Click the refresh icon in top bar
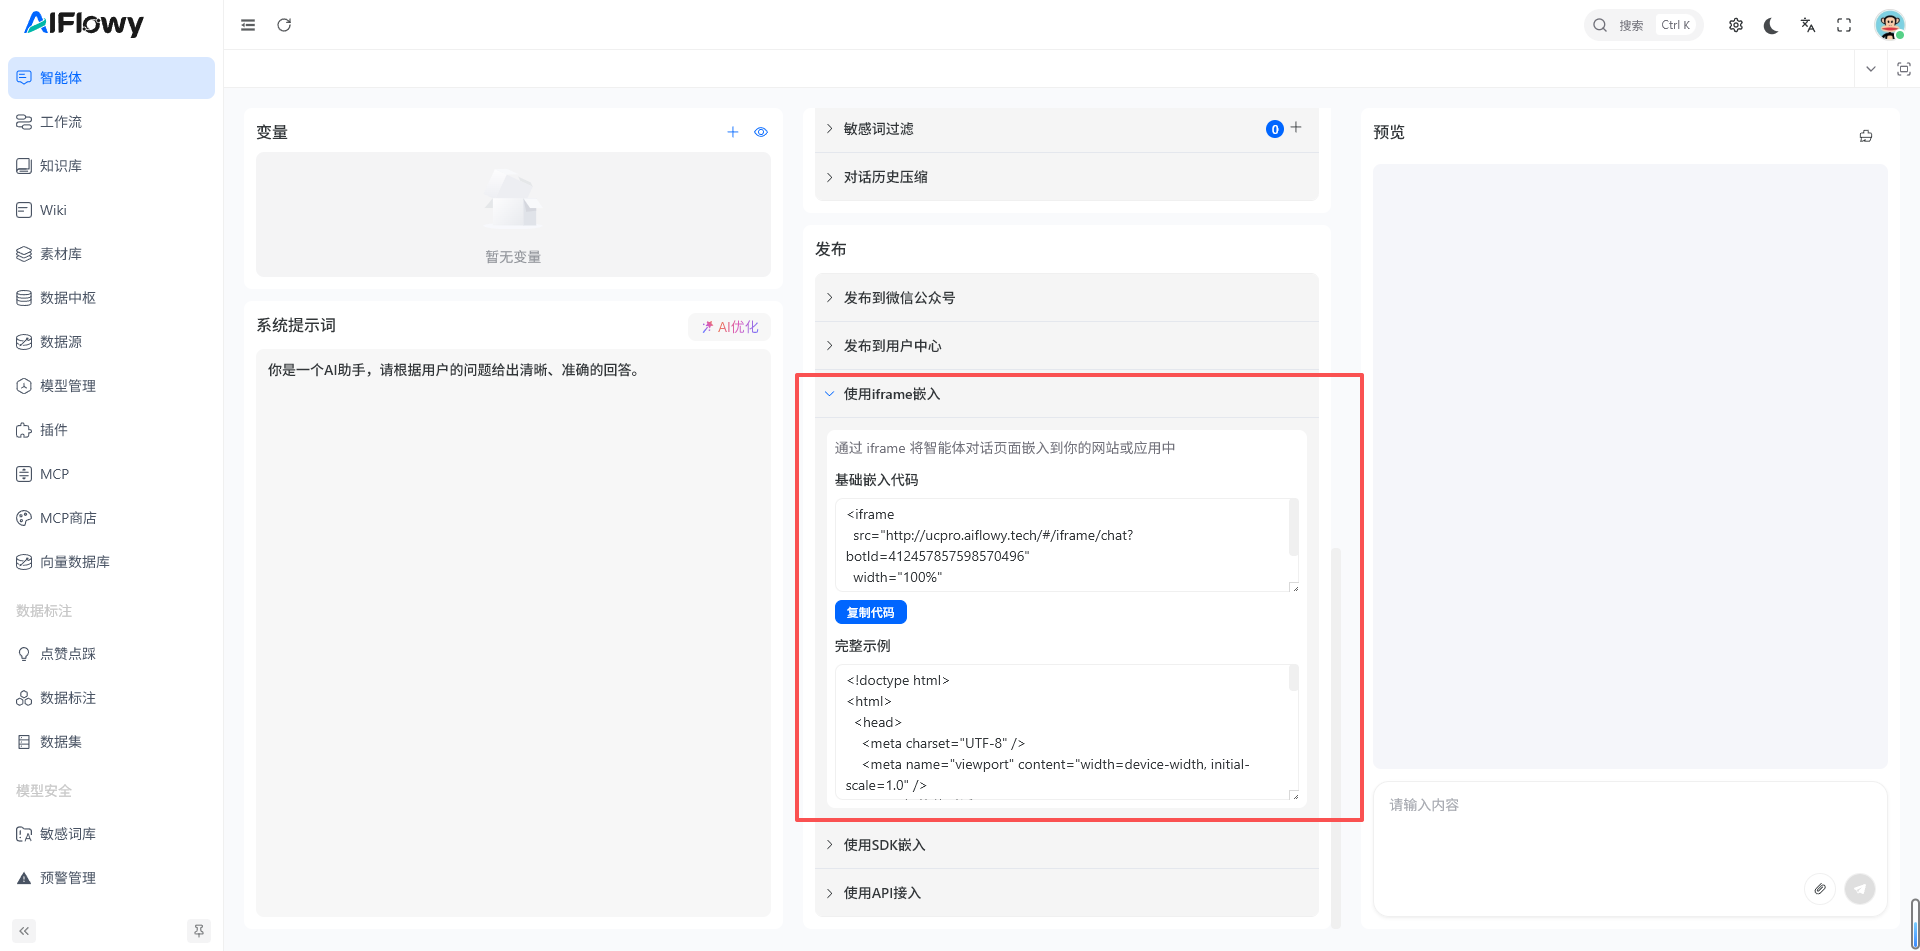 284,25
